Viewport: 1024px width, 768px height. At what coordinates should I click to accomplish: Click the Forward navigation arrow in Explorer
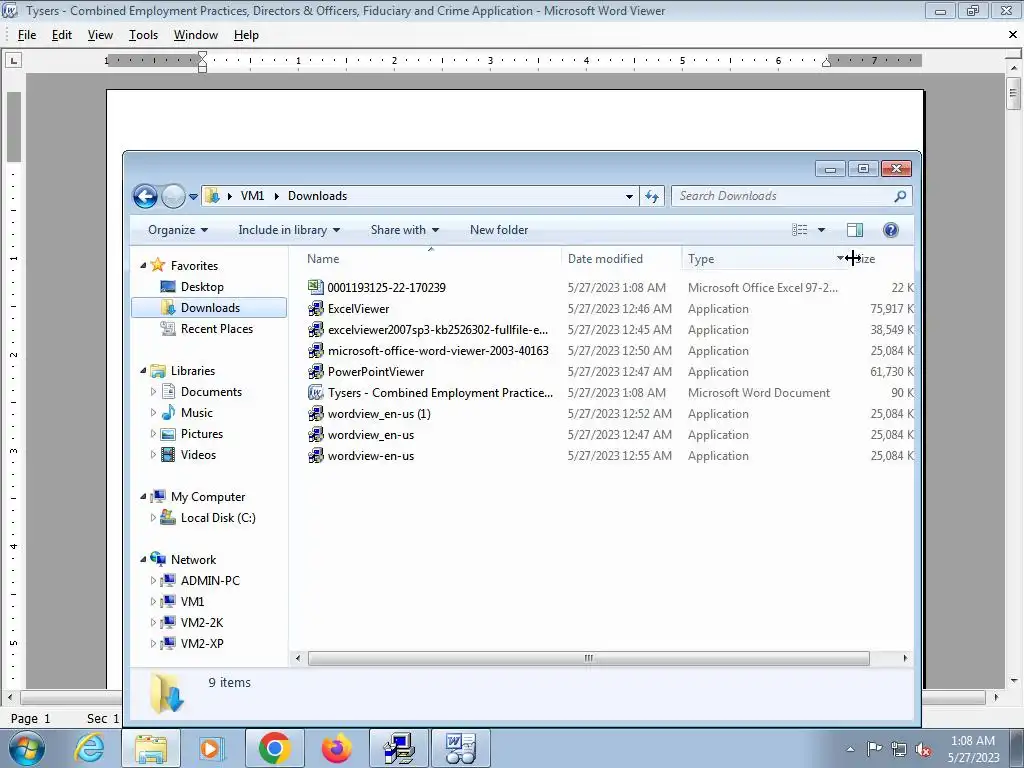[173, 196]
